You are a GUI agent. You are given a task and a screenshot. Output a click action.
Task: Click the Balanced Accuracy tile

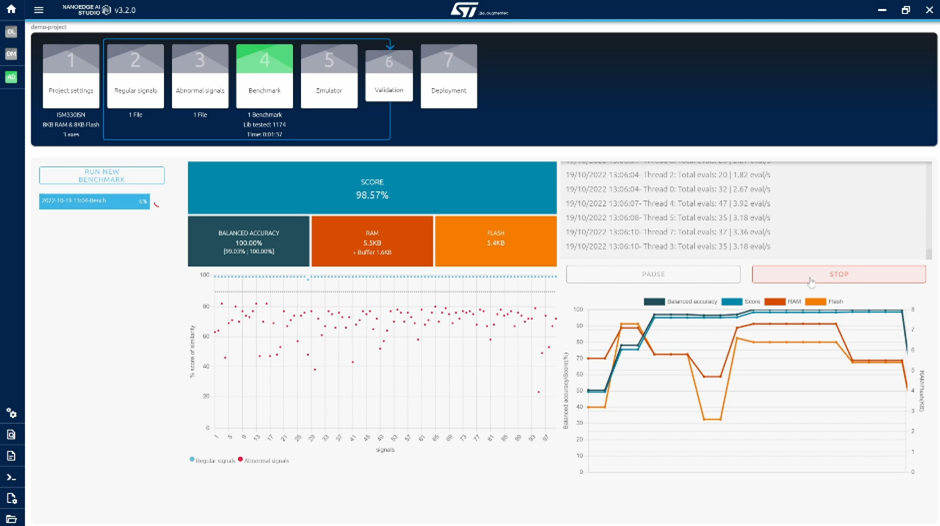pyautogui.click(x=249, y=241)
